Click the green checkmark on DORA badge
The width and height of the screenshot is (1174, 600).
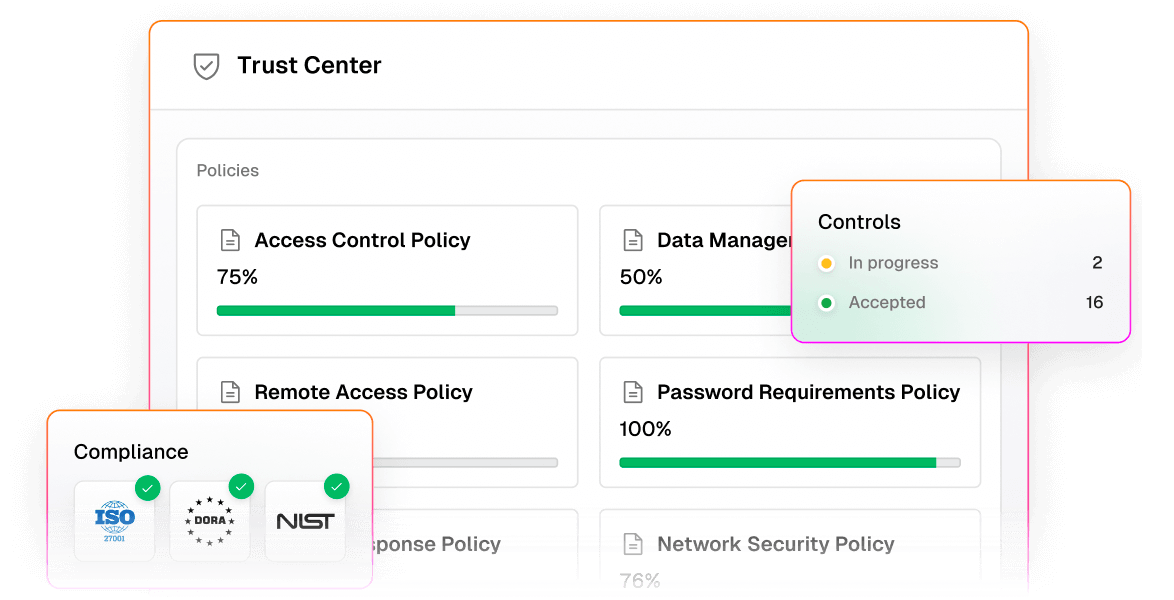pos(241,487)
